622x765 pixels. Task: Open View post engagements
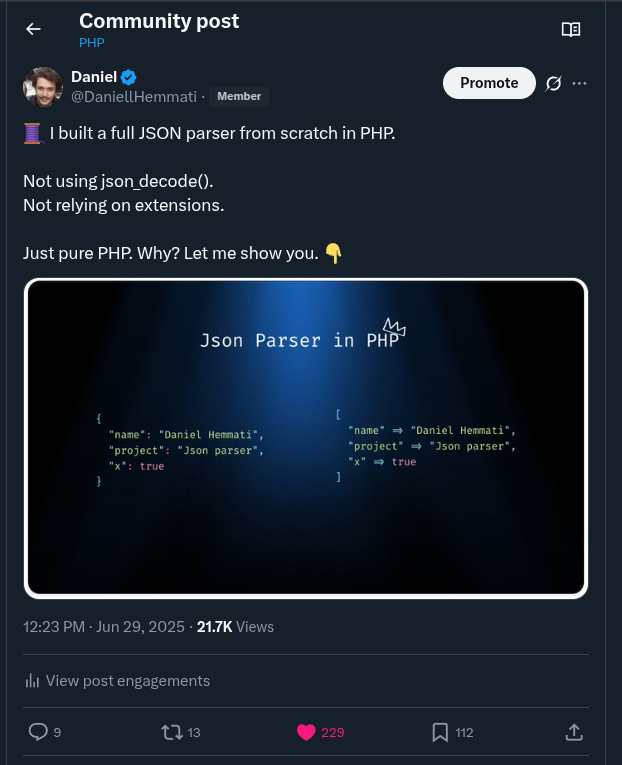coord(128,681)
